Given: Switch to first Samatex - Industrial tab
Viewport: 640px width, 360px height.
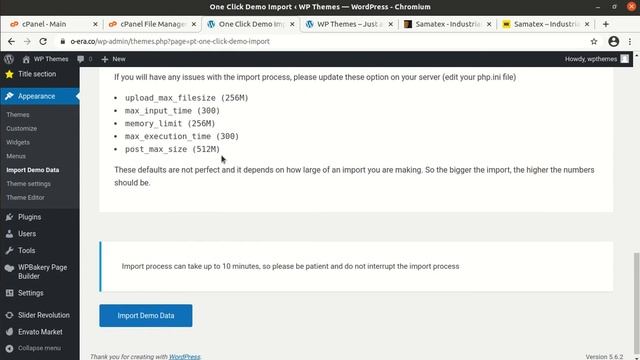Looking at the screenshot, I should pyautogui.click(x=448, y=24).
